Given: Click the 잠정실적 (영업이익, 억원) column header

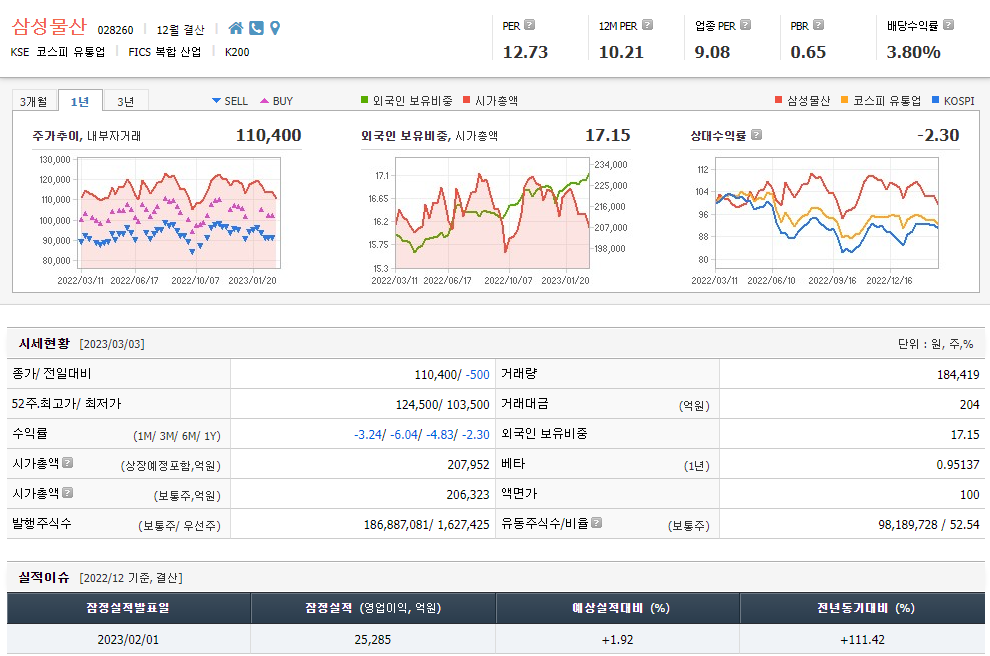Looking at the screenshot, I should 373,607.
